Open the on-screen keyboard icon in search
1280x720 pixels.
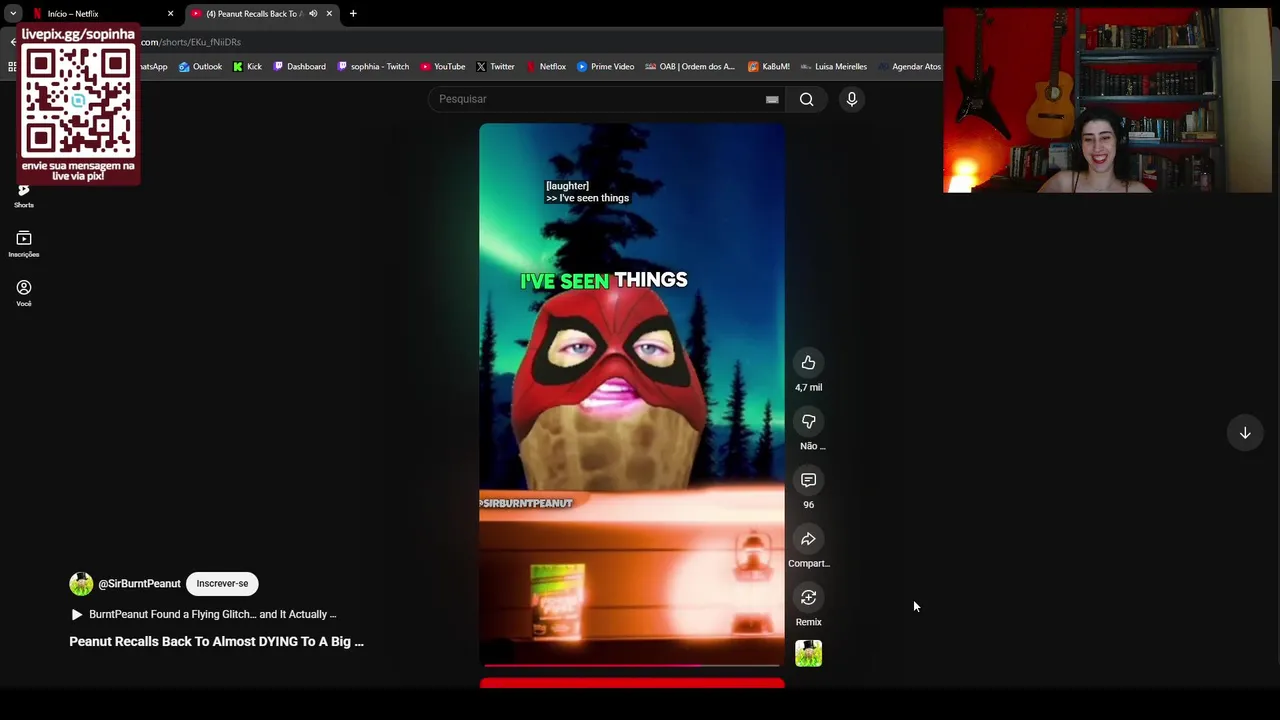[772, 99]
